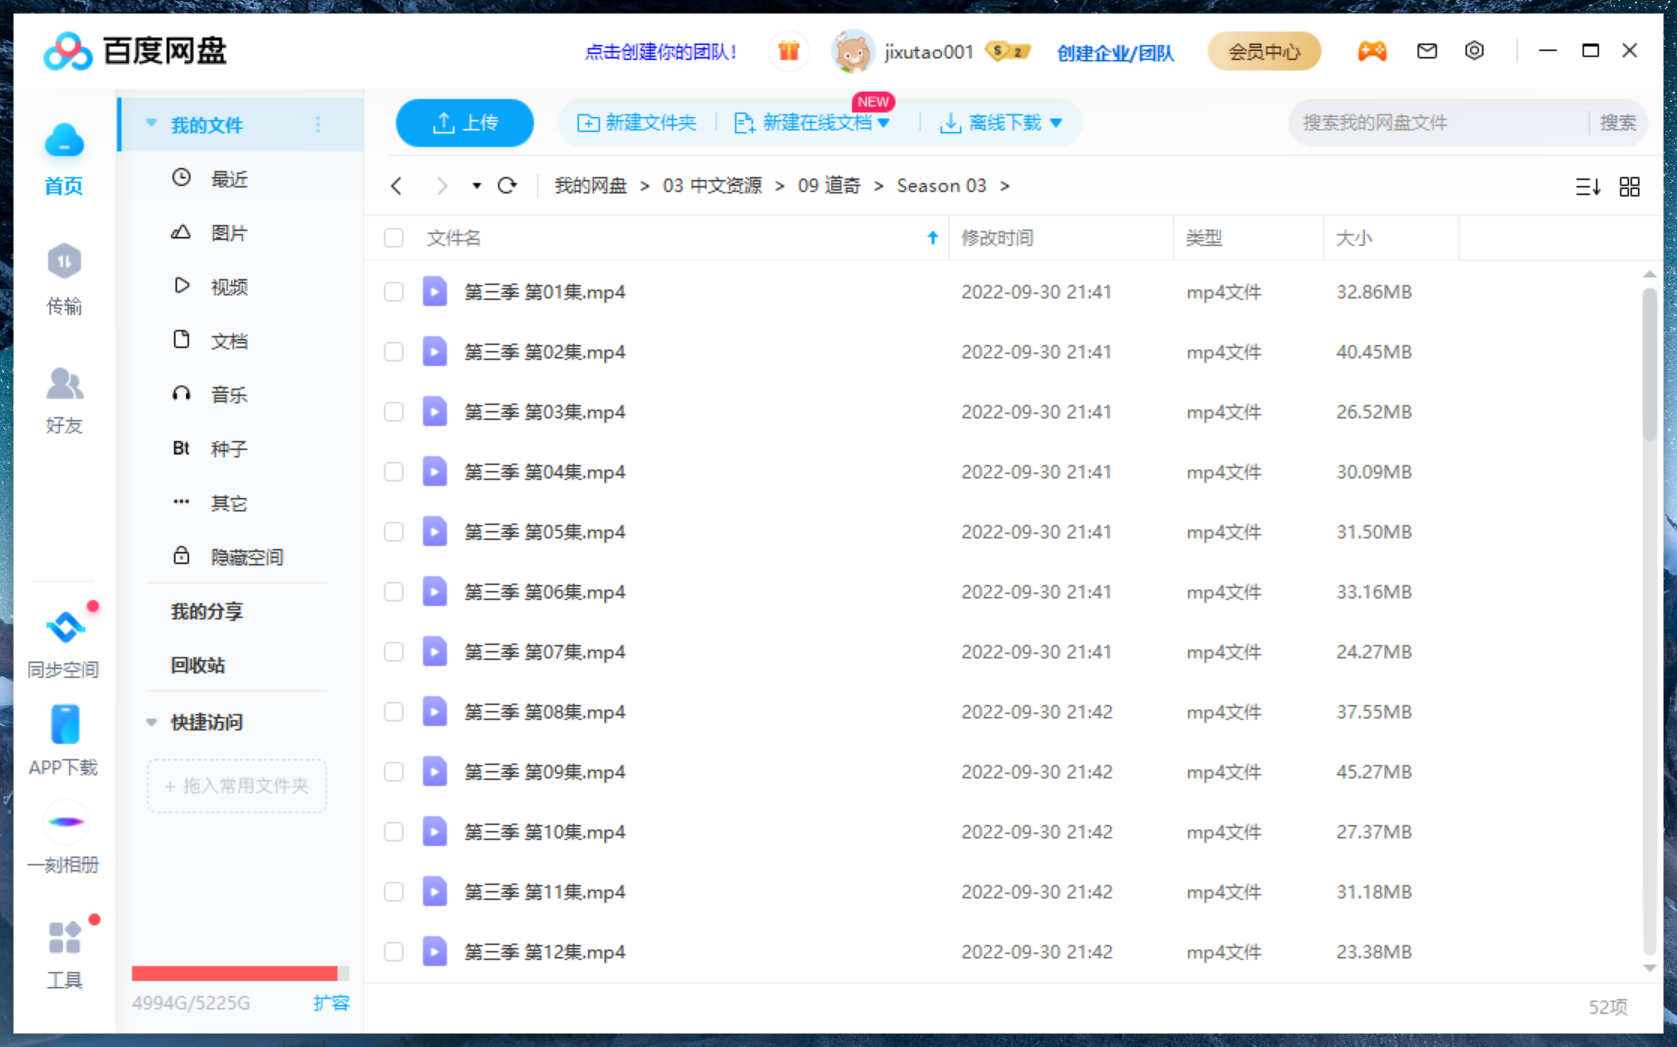Image resolution: width=1677 pixels, height=1047 pixels.
Task: Switch to grid view icon
Action: [x=1629, y=187]
